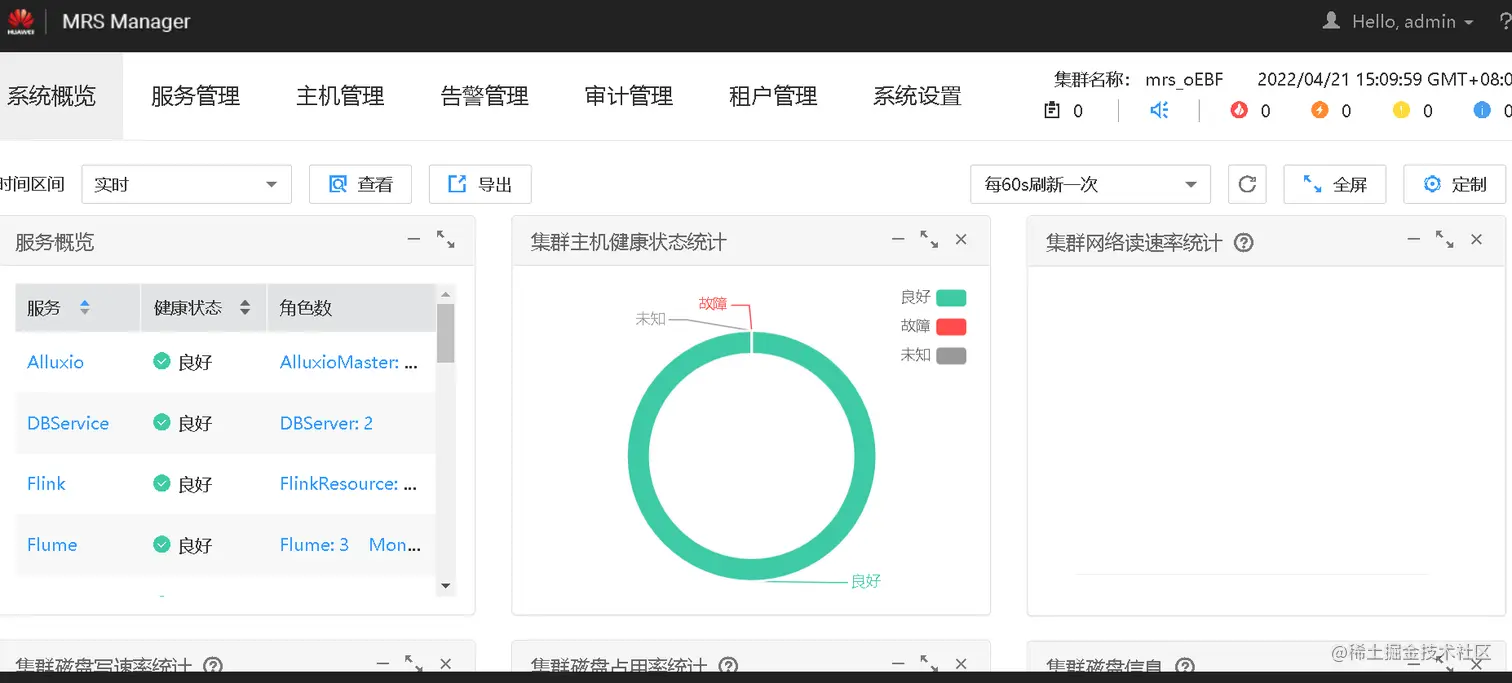Click the service table scrollbar thumb
Image resolution: width=1512 pixels, height=683 pixels.
coord(446,332)
